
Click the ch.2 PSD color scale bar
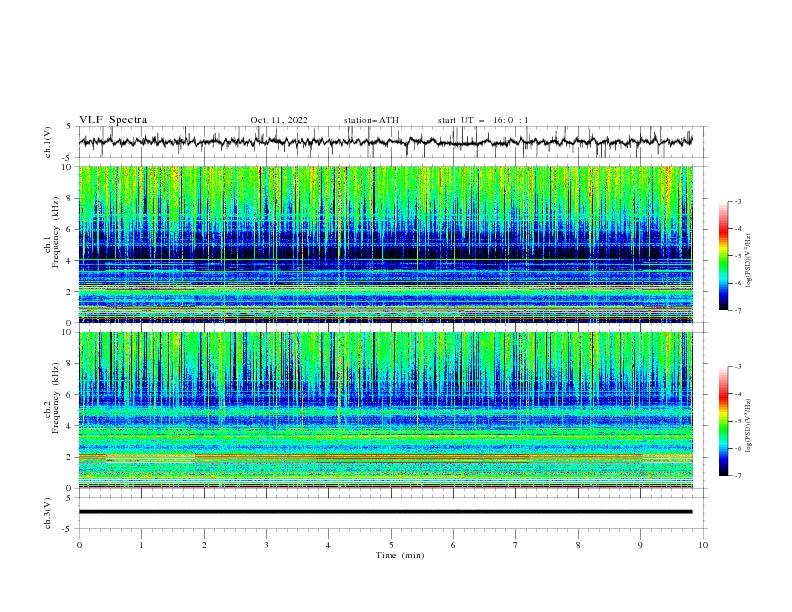pos(723,421)
